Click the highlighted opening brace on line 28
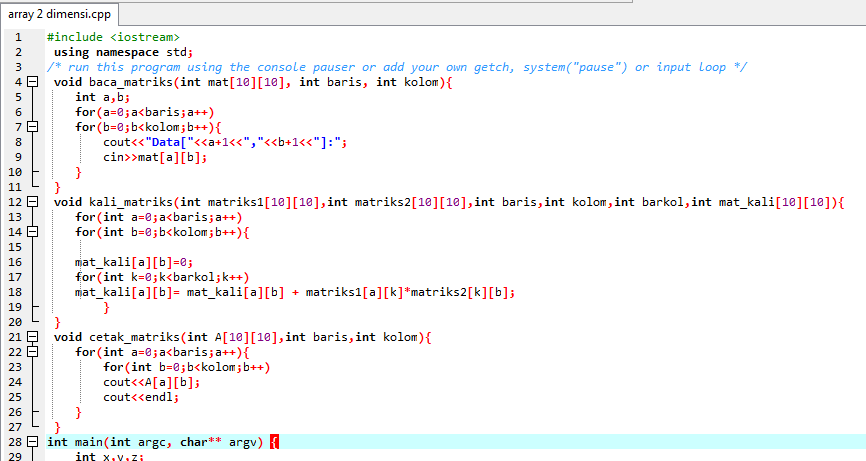The height and width of the screenshot is (461, 866). coord(274,442)
